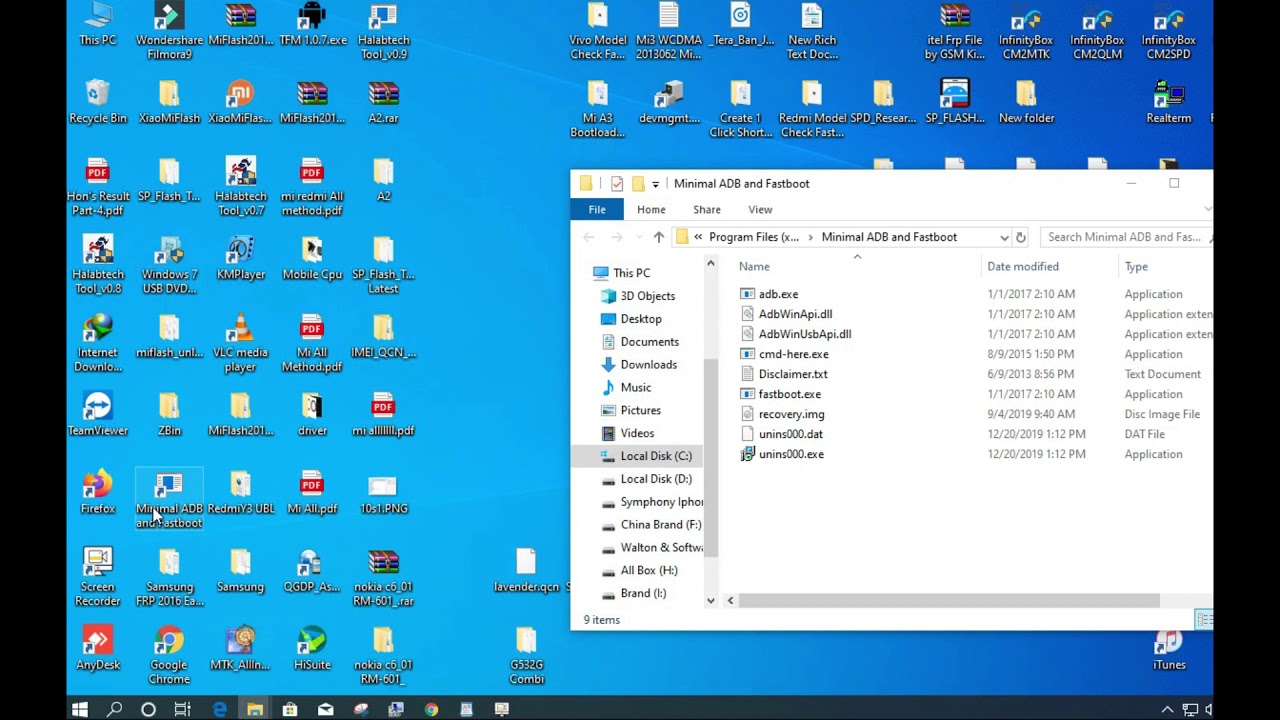Screen dimensions: 1280x720
Task: Open Task View from the taskbar
Action: coord(182,709)
